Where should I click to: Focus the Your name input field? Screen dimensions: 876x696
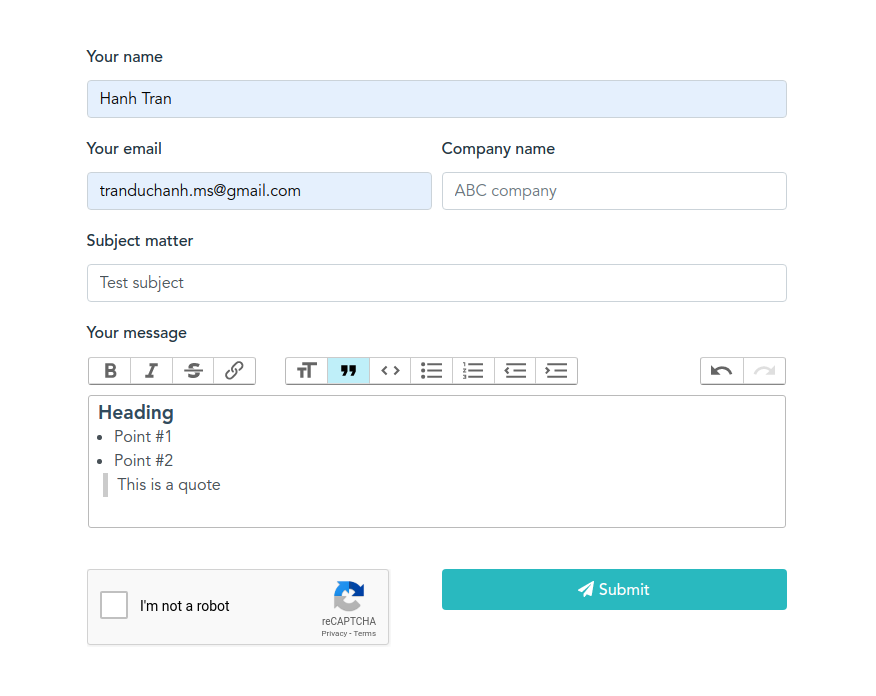[437, 99]
